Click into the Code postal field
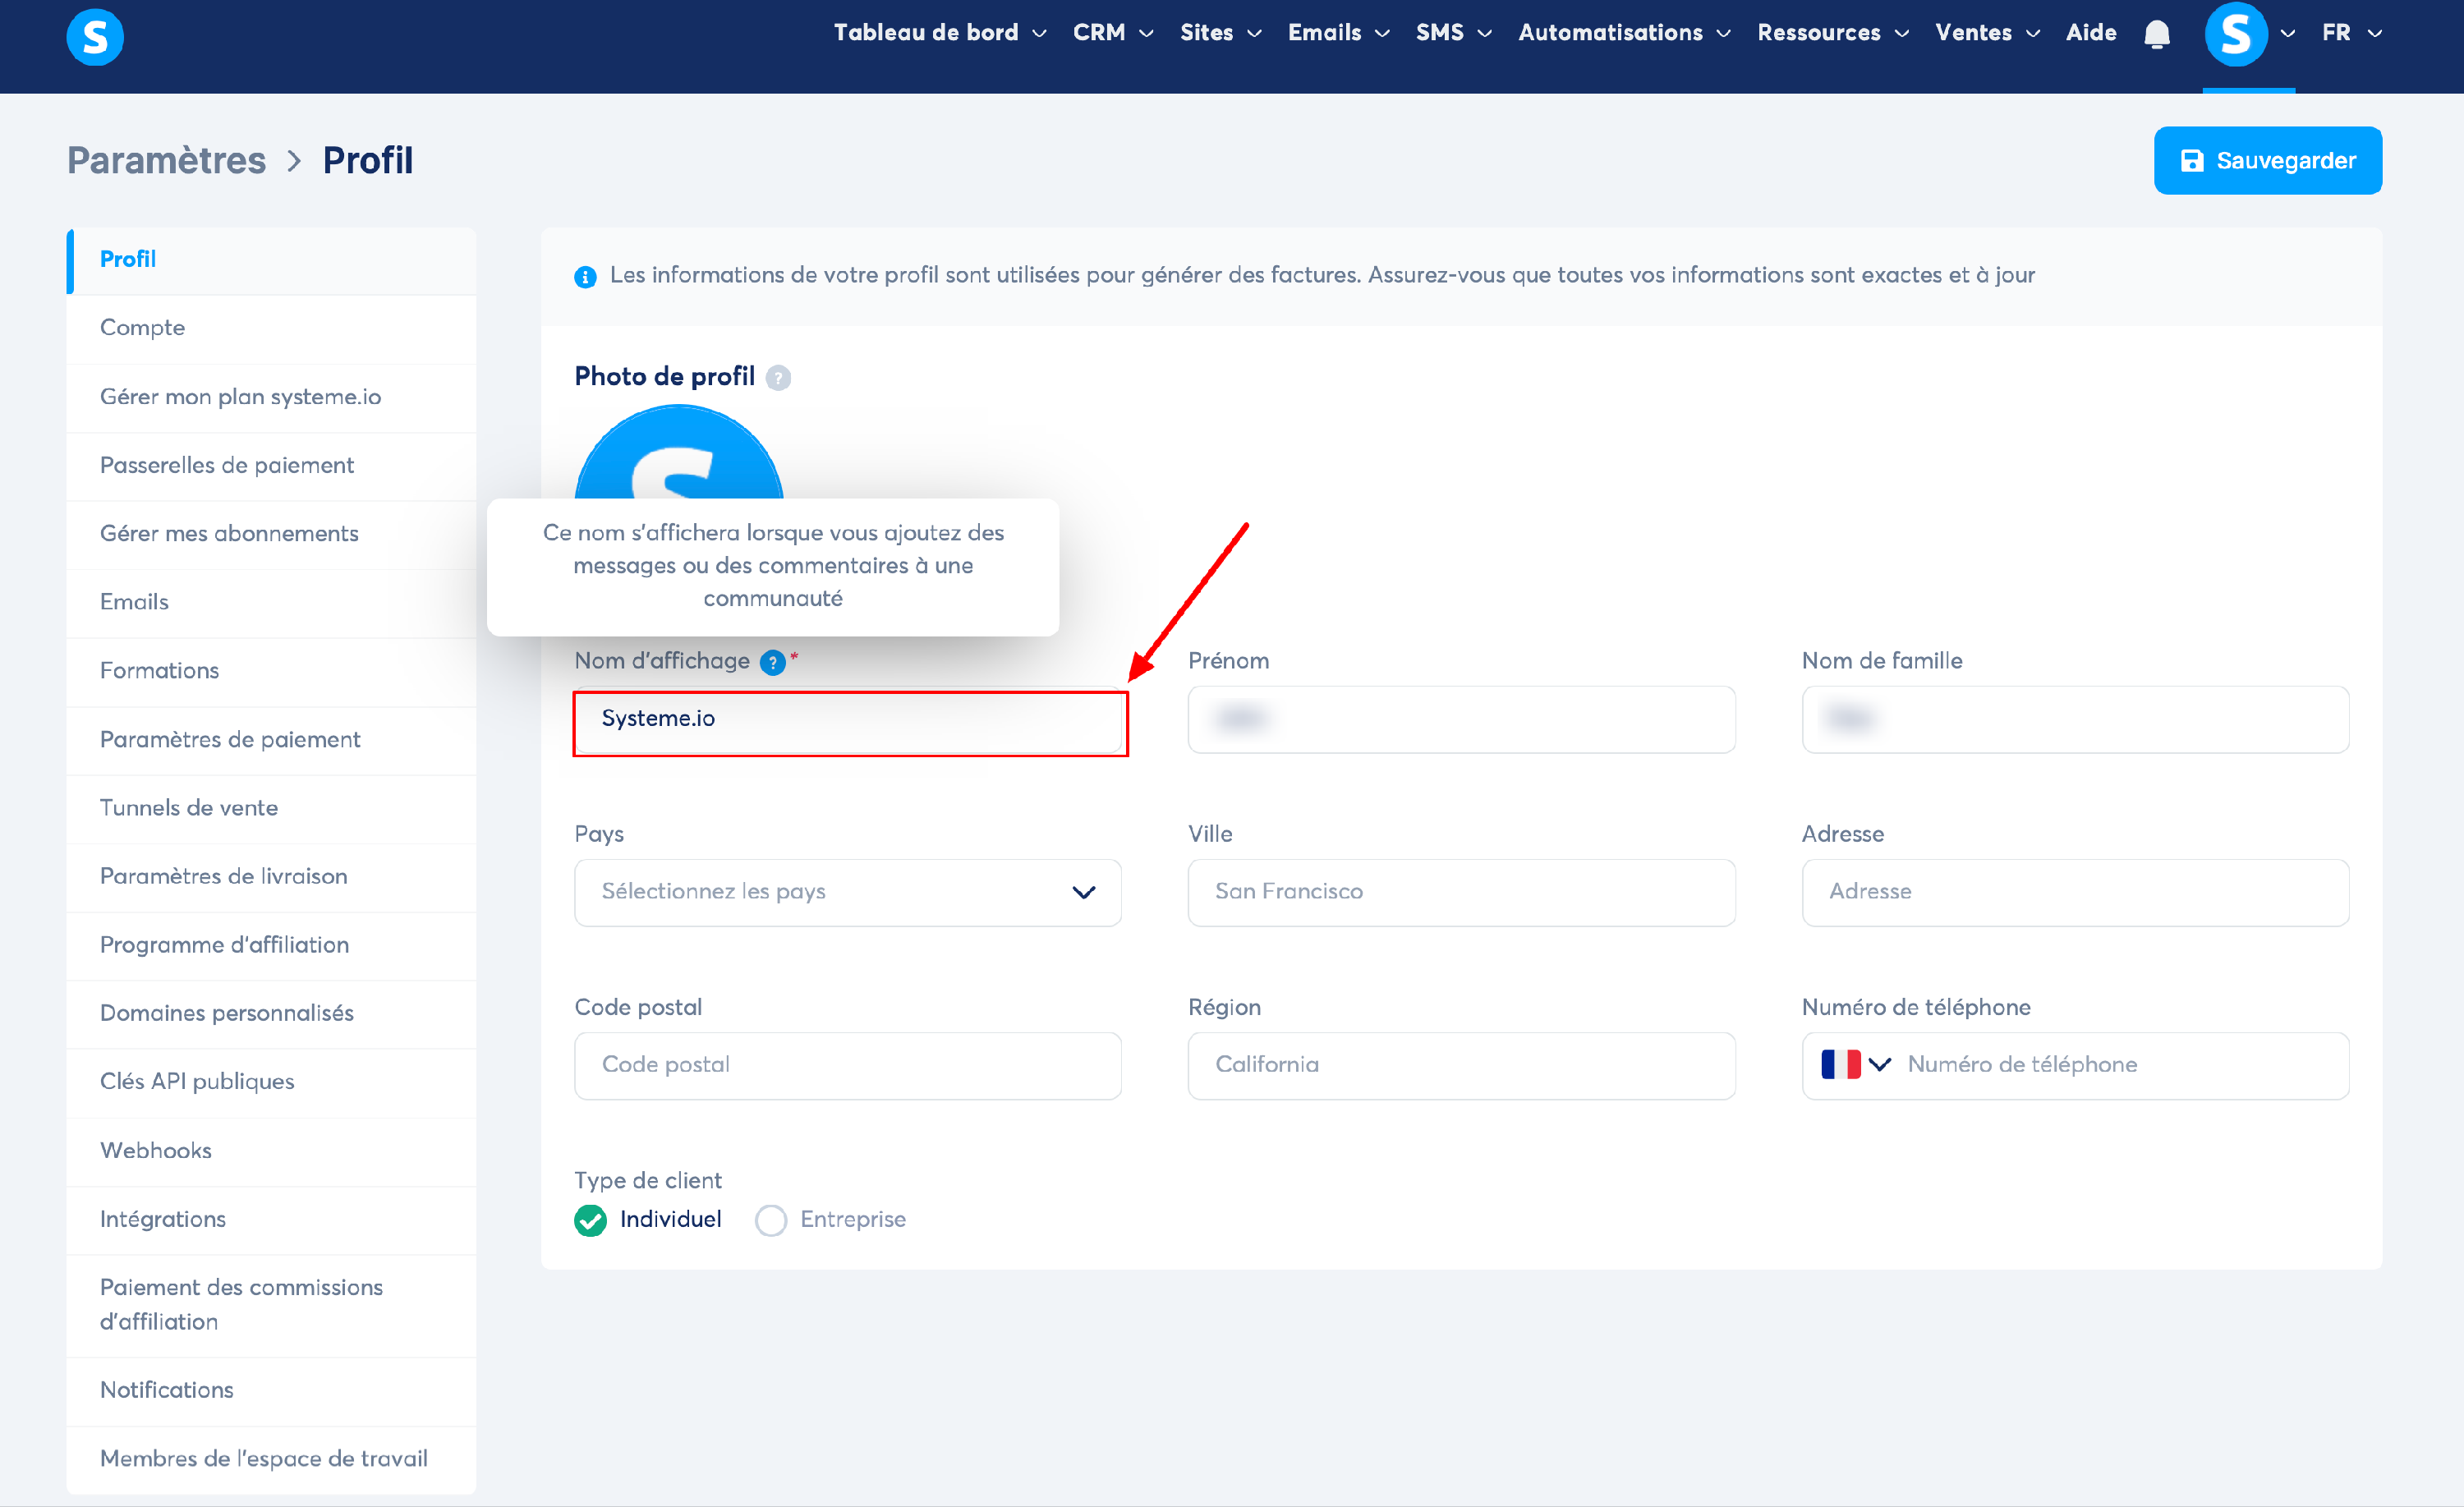Viewport: 2464px width, 1507px height. (847, 1065)
